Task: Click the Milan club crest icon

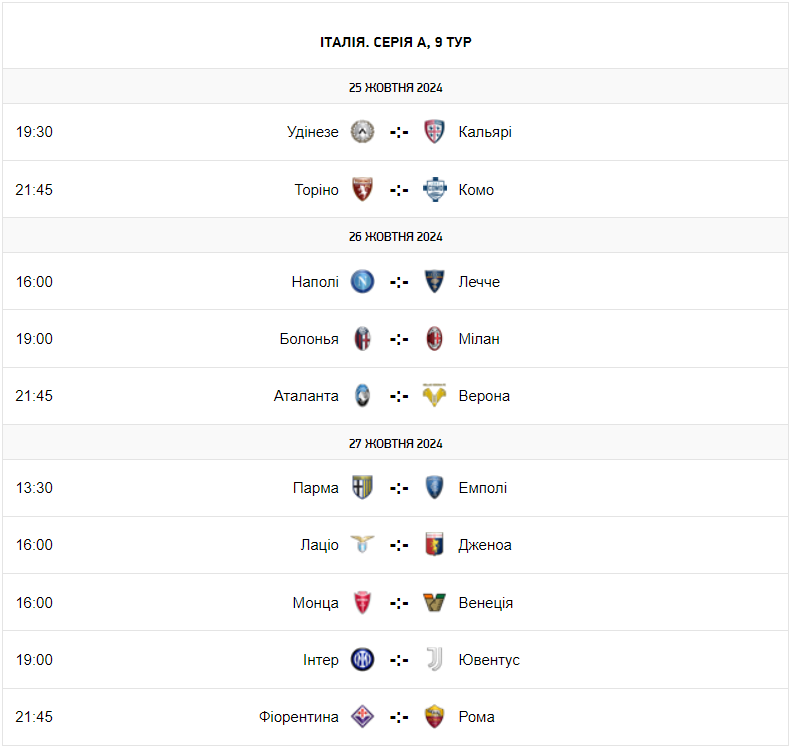Action: 434,339
